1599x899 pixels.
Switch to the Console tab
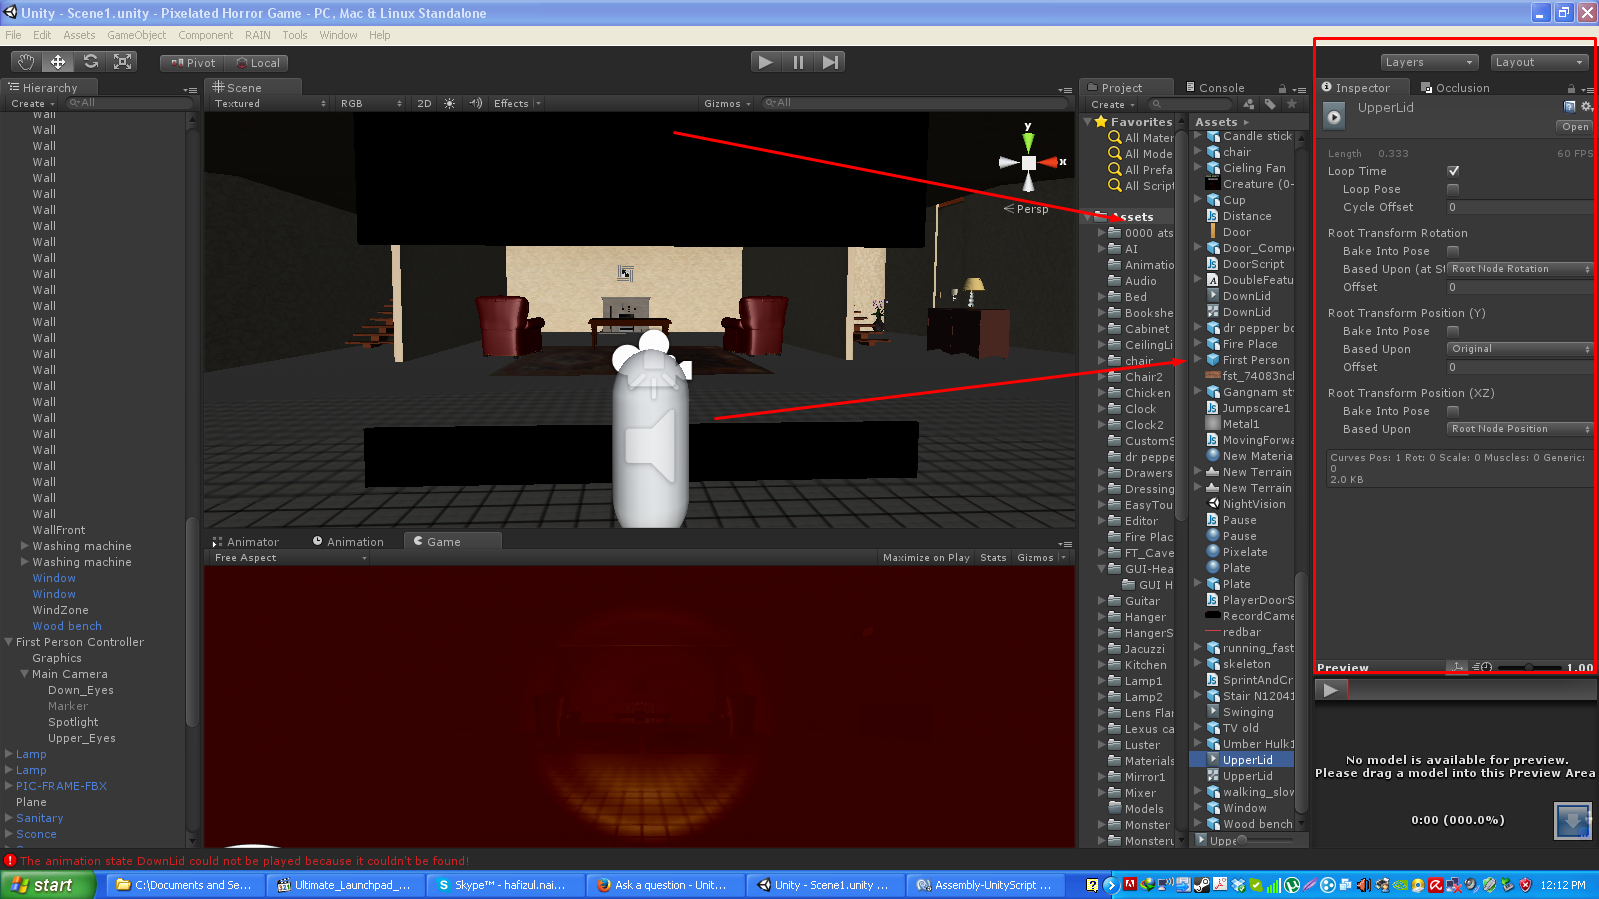(1214, 88)
